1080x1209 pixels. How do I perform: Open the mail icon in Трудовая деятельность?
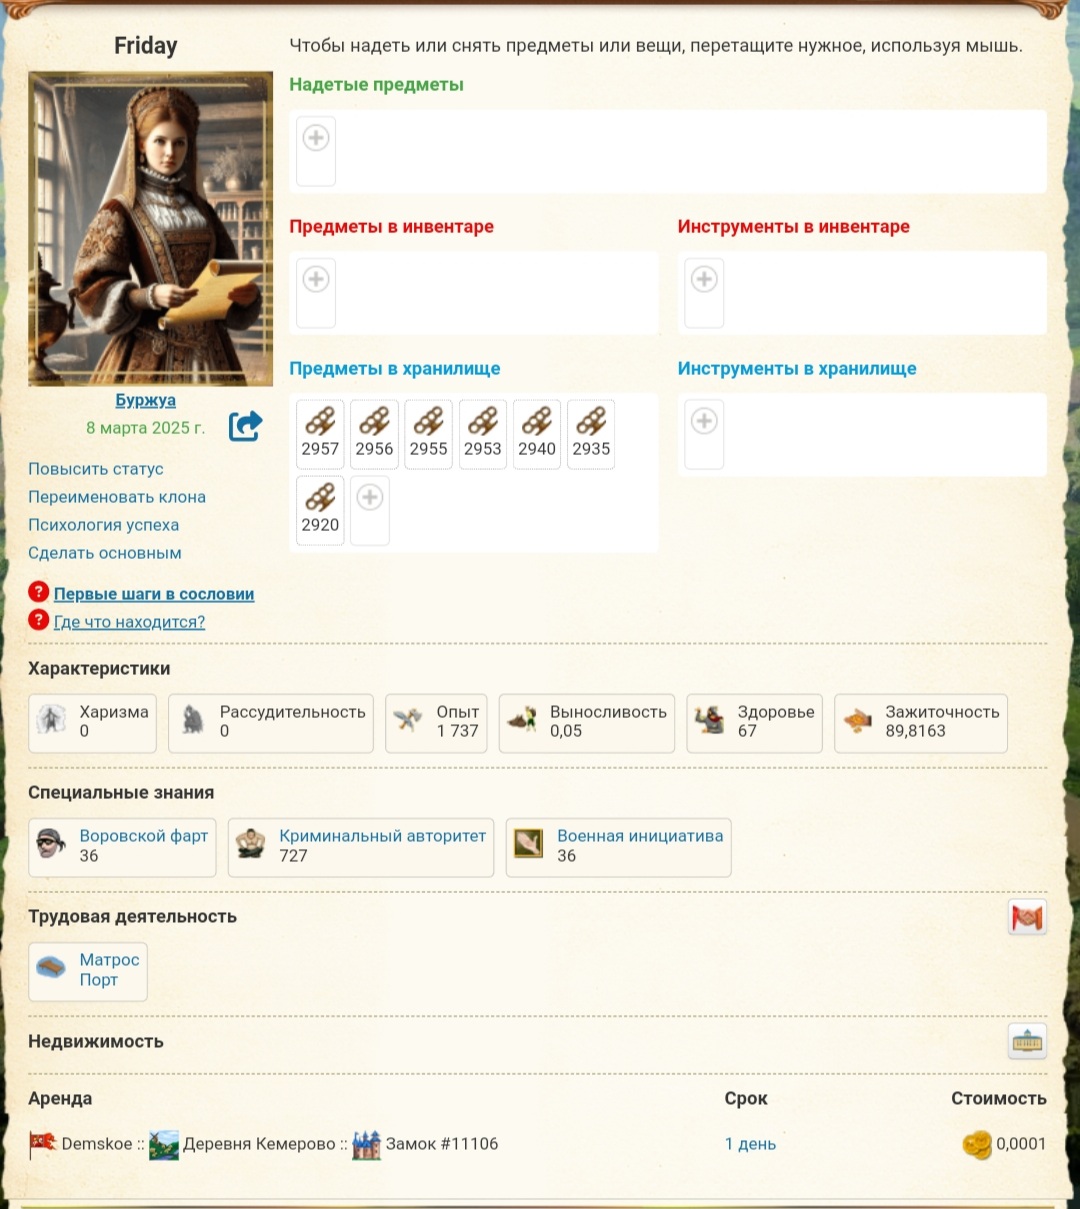coord(1027,917)
